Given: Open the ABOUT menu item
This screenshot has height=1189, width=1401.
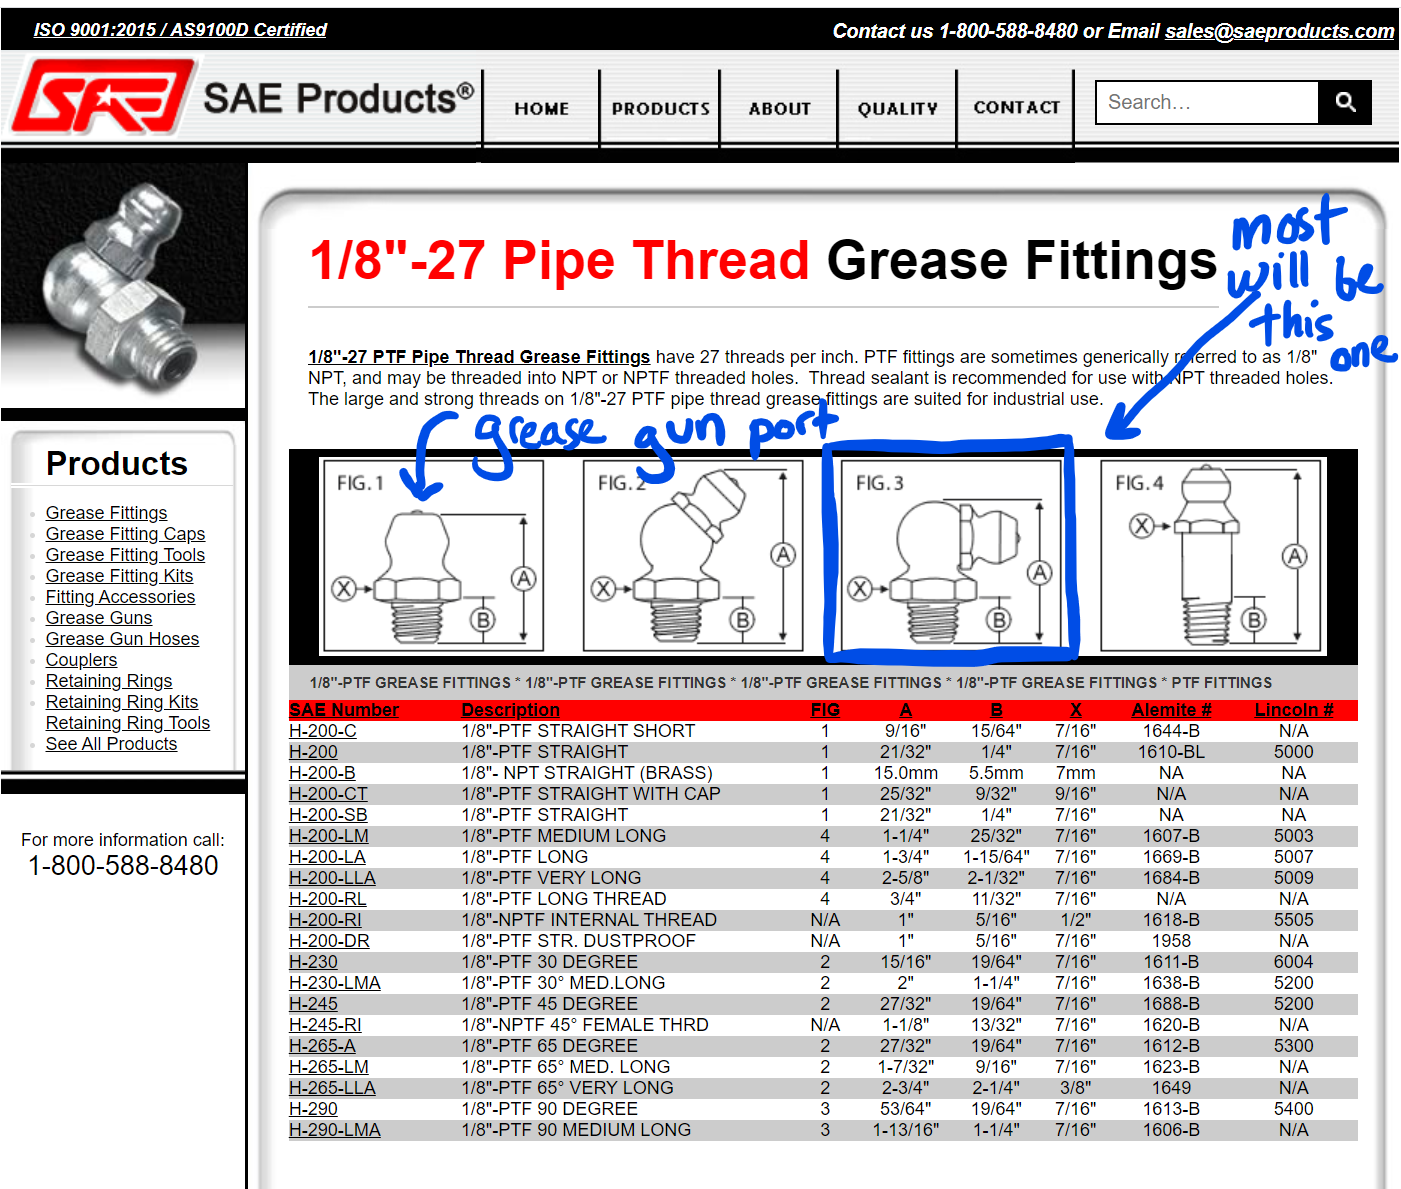Looking at the screenshot, I should [779, 108].
